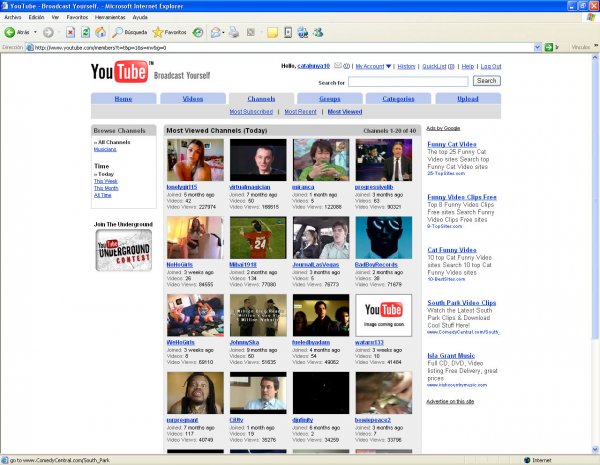Image resolution: width=600 pixels, height=465 pixels.
Task: Click the vertical scrollbar thumb
Action: point(595,200)
